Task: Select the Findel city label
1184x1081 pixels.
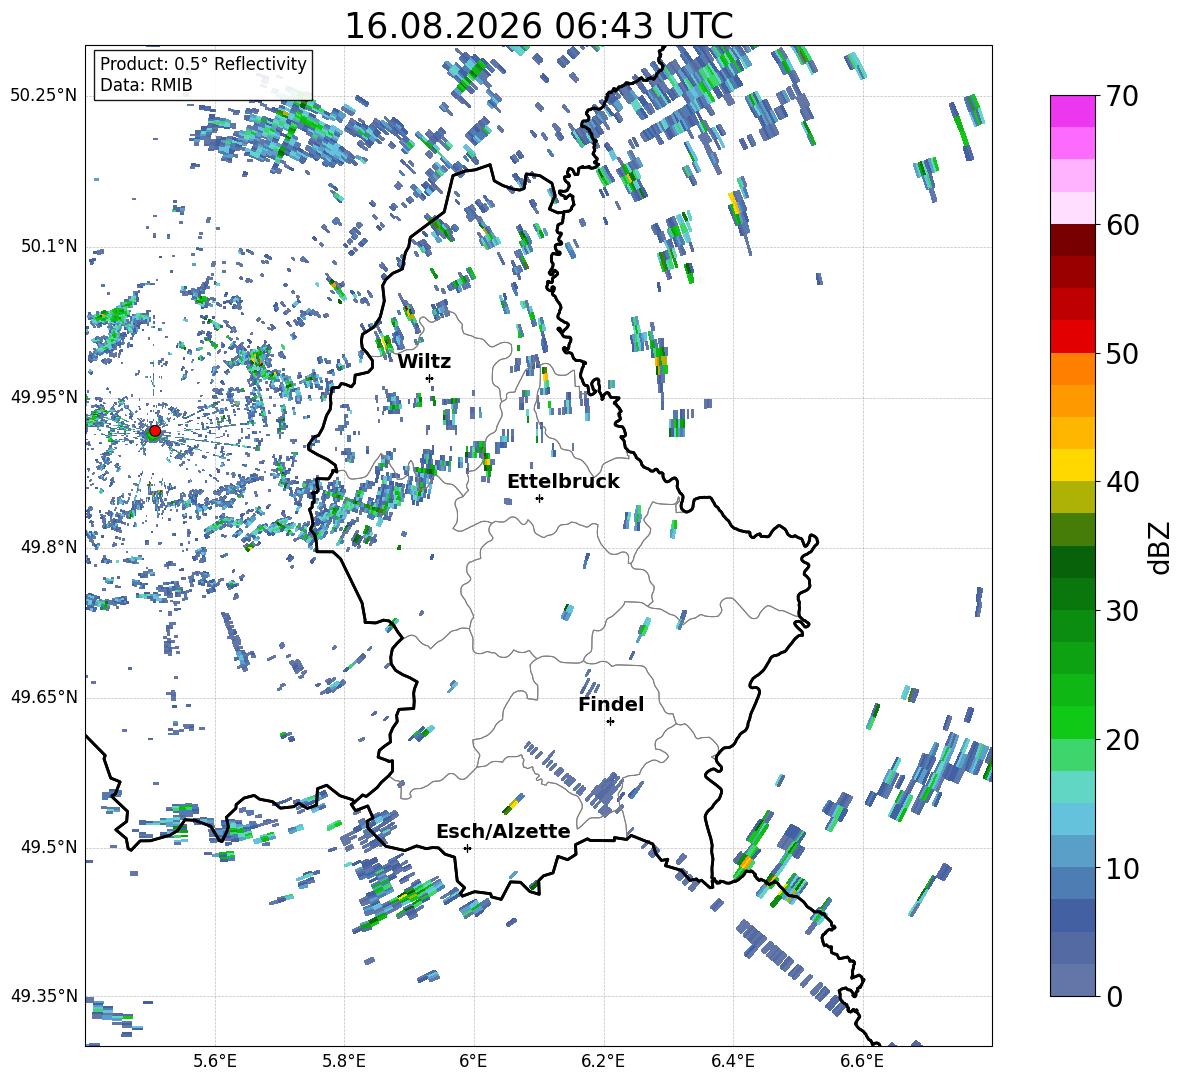Action: point(611,705)
